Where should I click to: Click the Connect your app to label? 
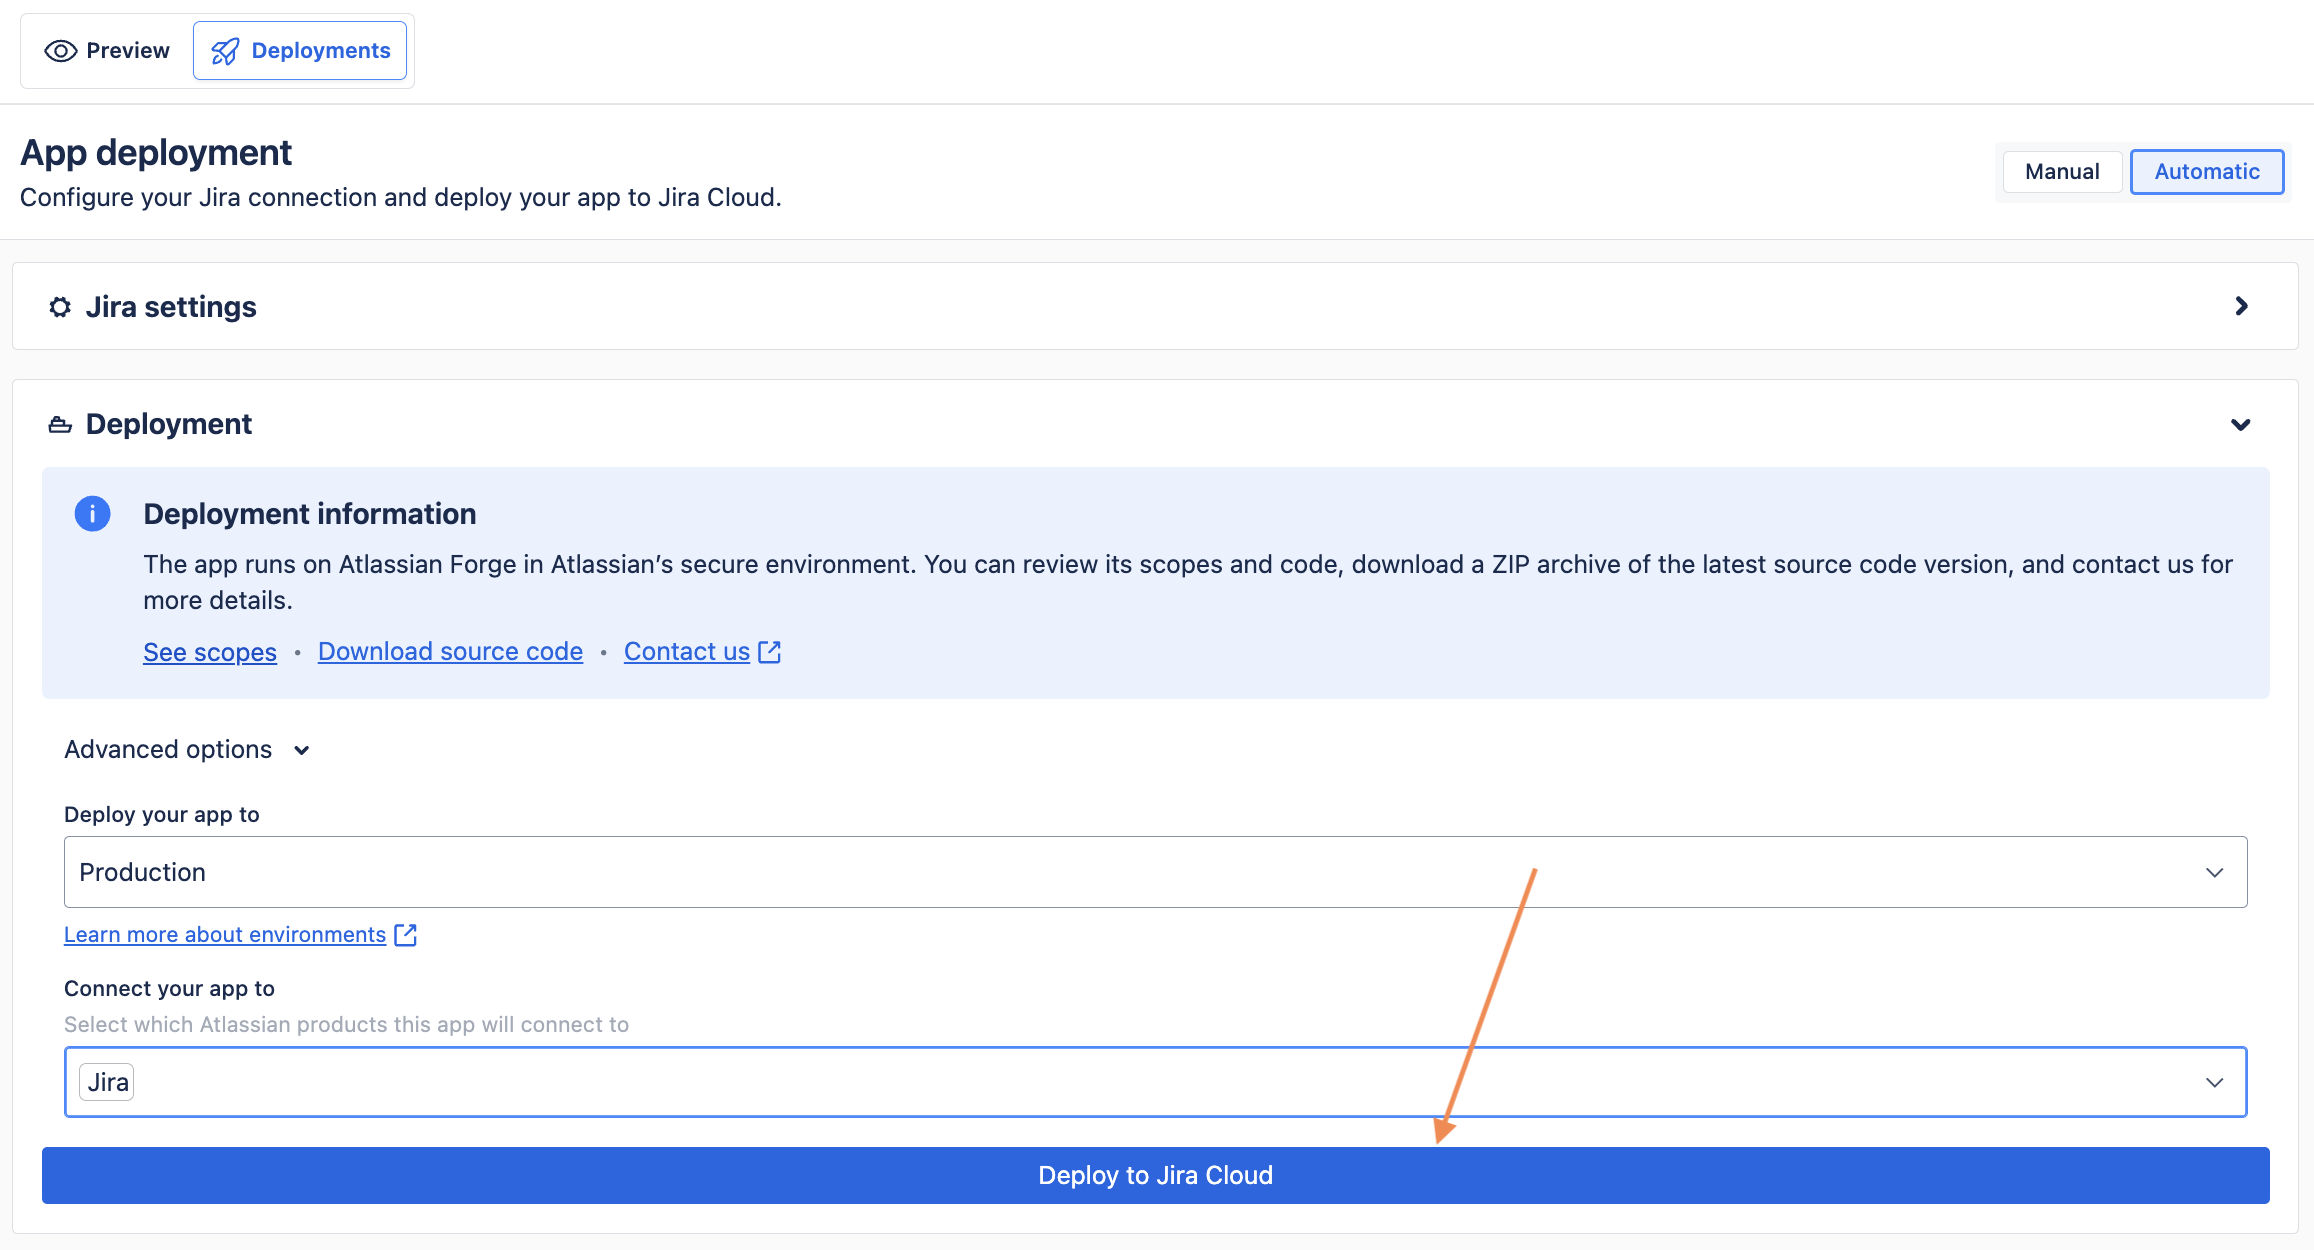click(x=169, y=989)
